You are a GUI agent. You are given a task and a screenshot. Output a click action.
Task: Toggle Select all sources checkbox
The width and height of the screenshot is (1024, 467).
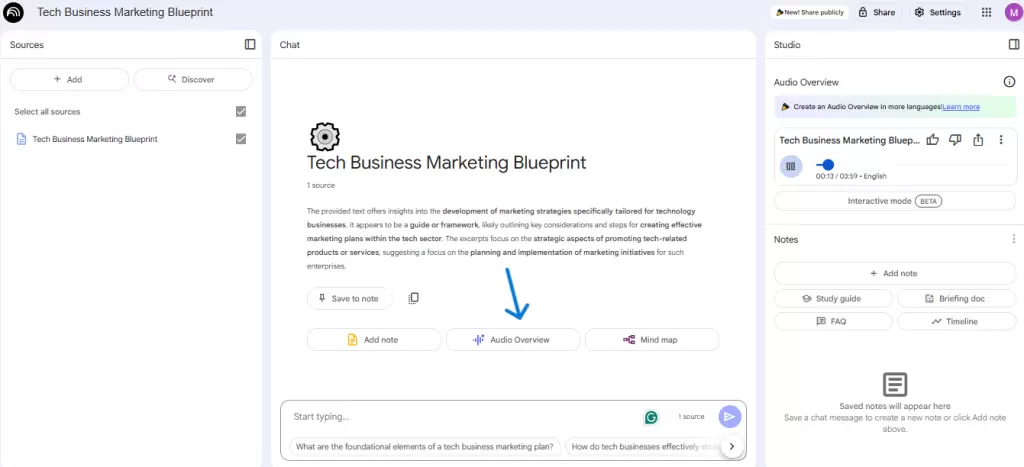pyautogui.click(x=241, y=112)
